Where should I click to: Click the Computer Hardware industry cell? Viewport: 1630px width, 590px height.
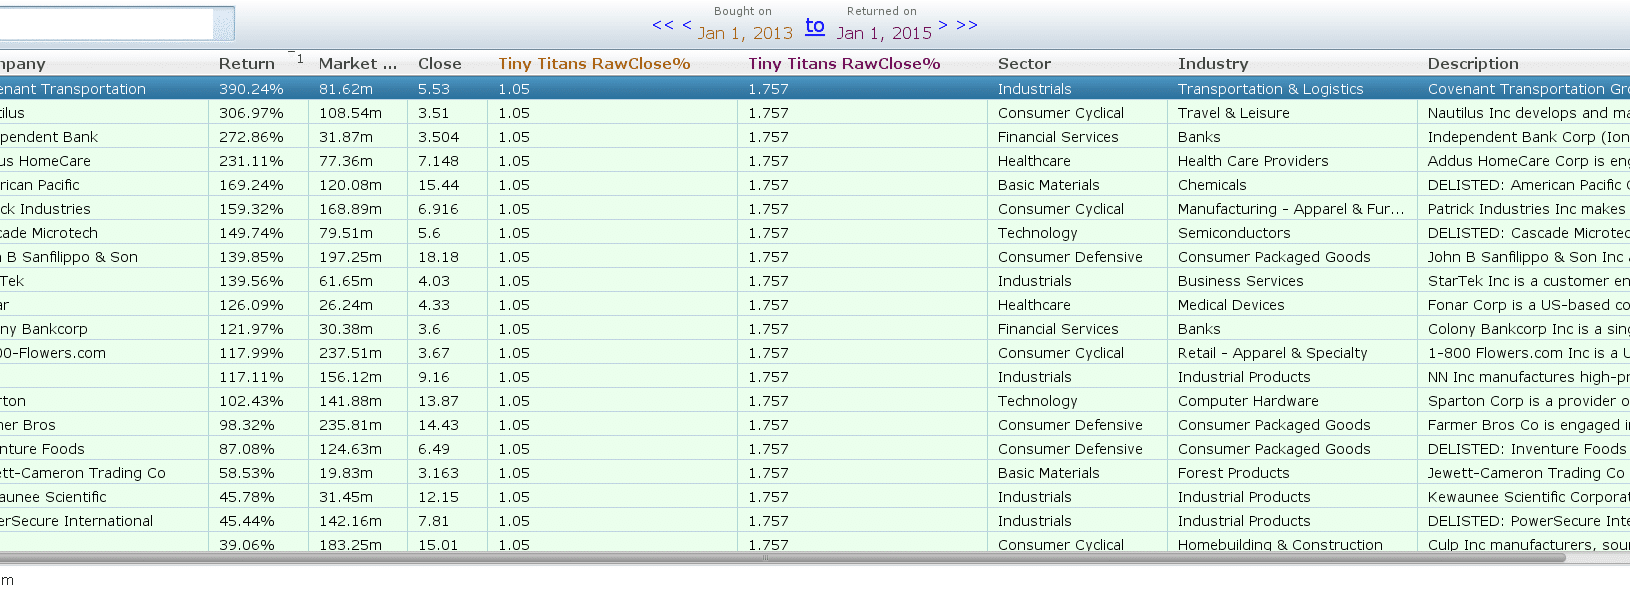1292,401
